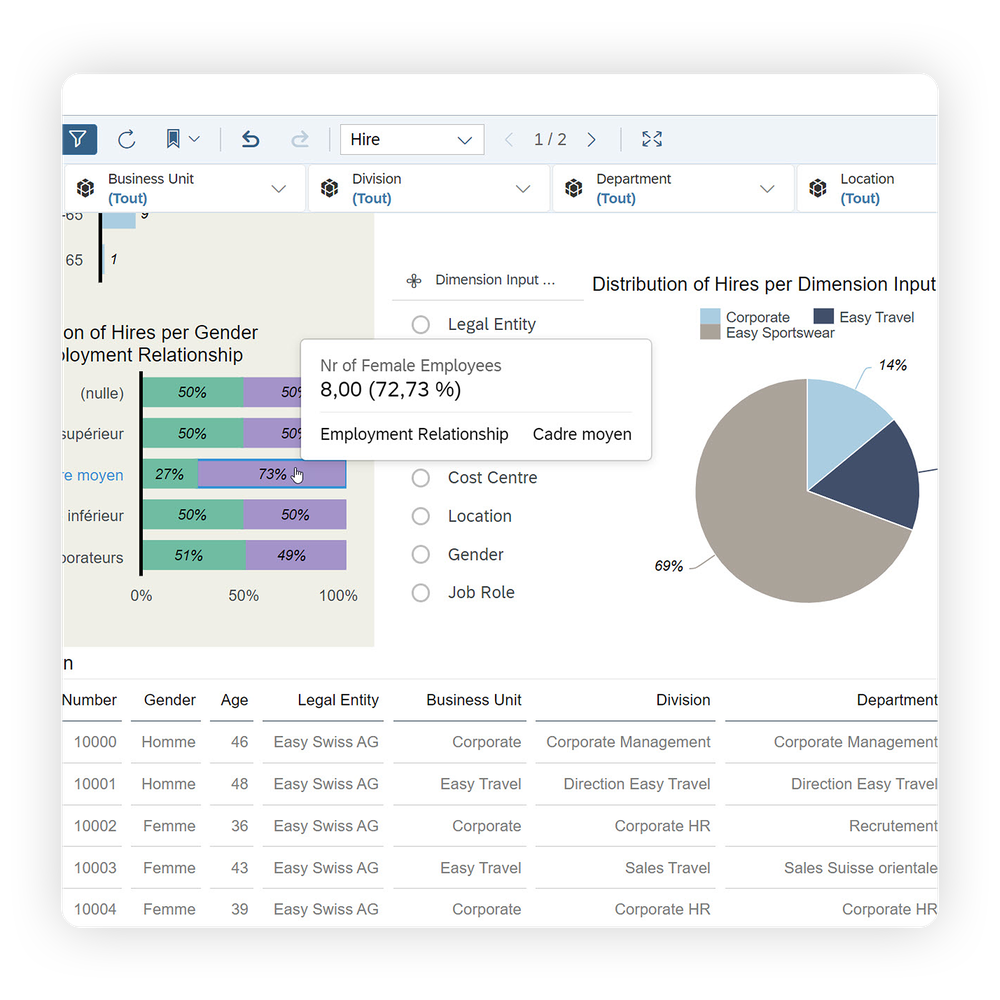
Task: Go to next page with arrow
Action: pyautogui.click(x=591, y=139)
